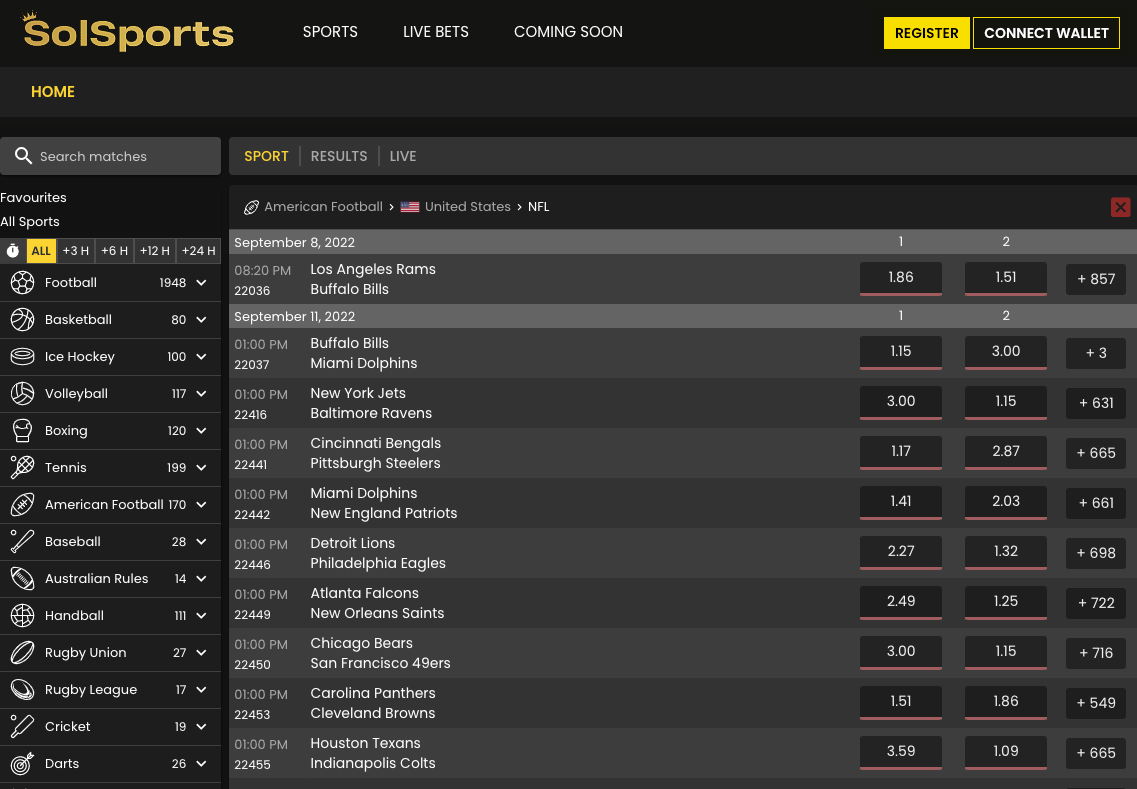Open the Favourites list
The width and height of the screenshot is (1137, 789).
tap(33, 197)
